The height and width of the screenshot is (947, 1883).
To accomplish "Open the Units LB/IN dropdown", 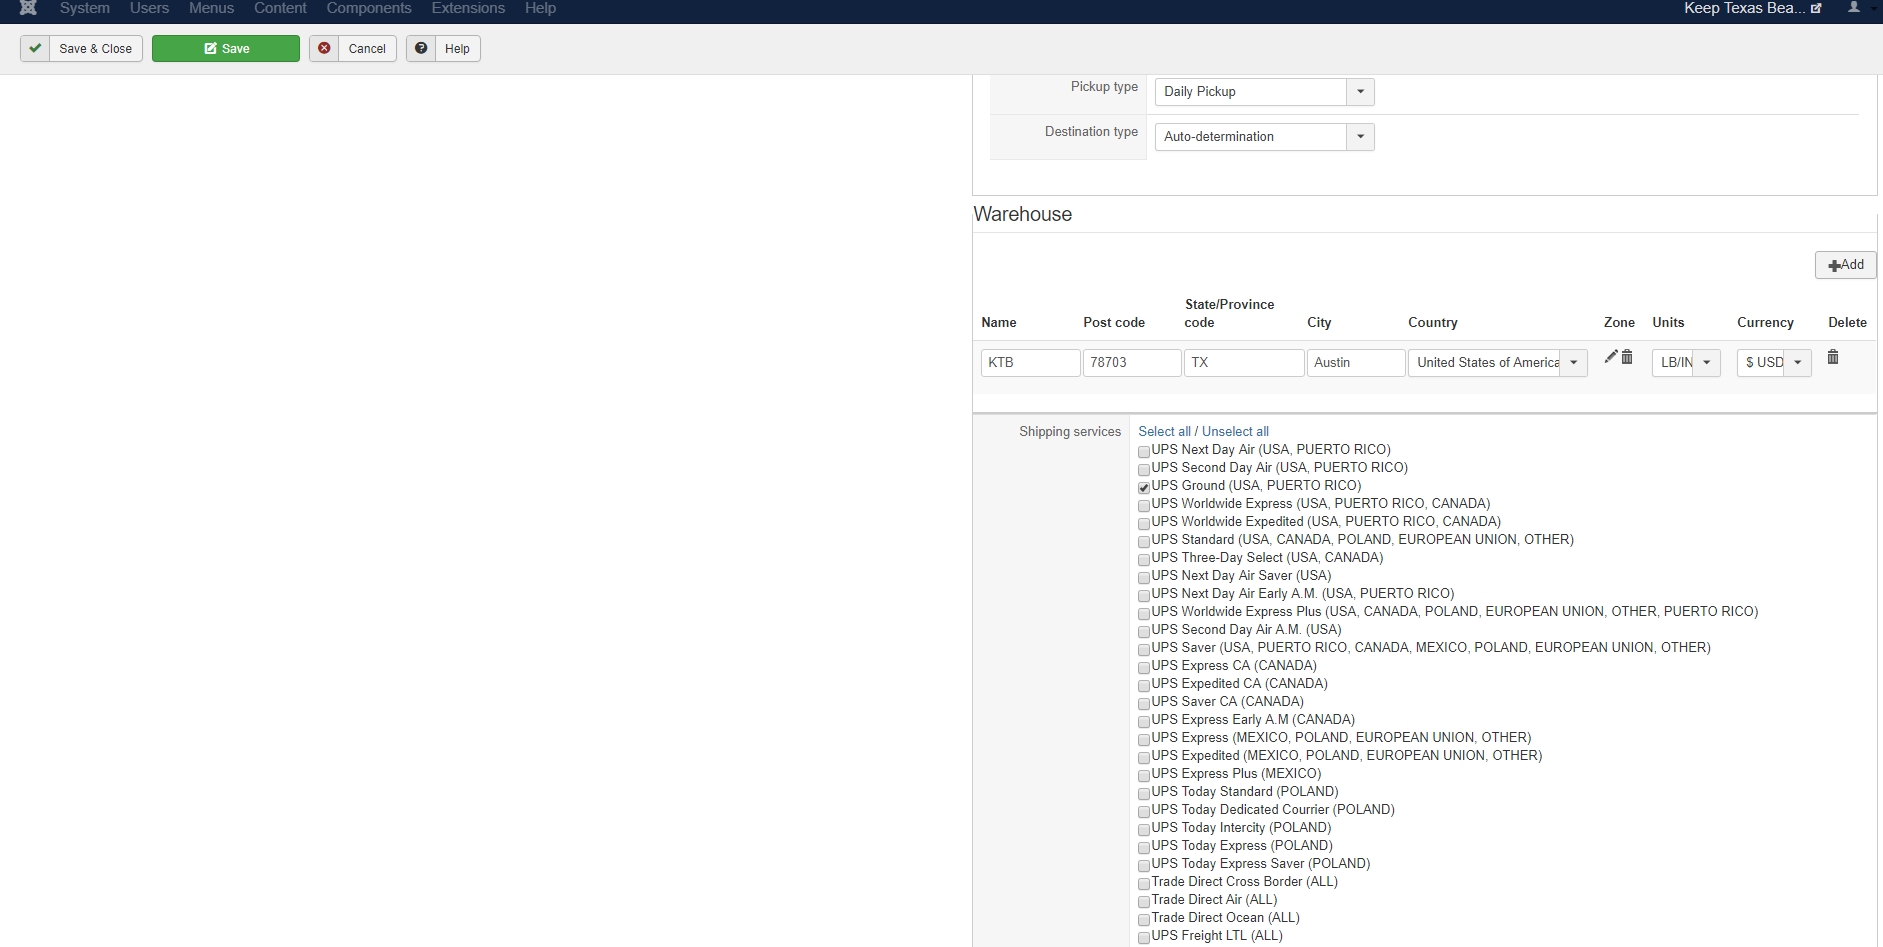I will (1686, 362).
